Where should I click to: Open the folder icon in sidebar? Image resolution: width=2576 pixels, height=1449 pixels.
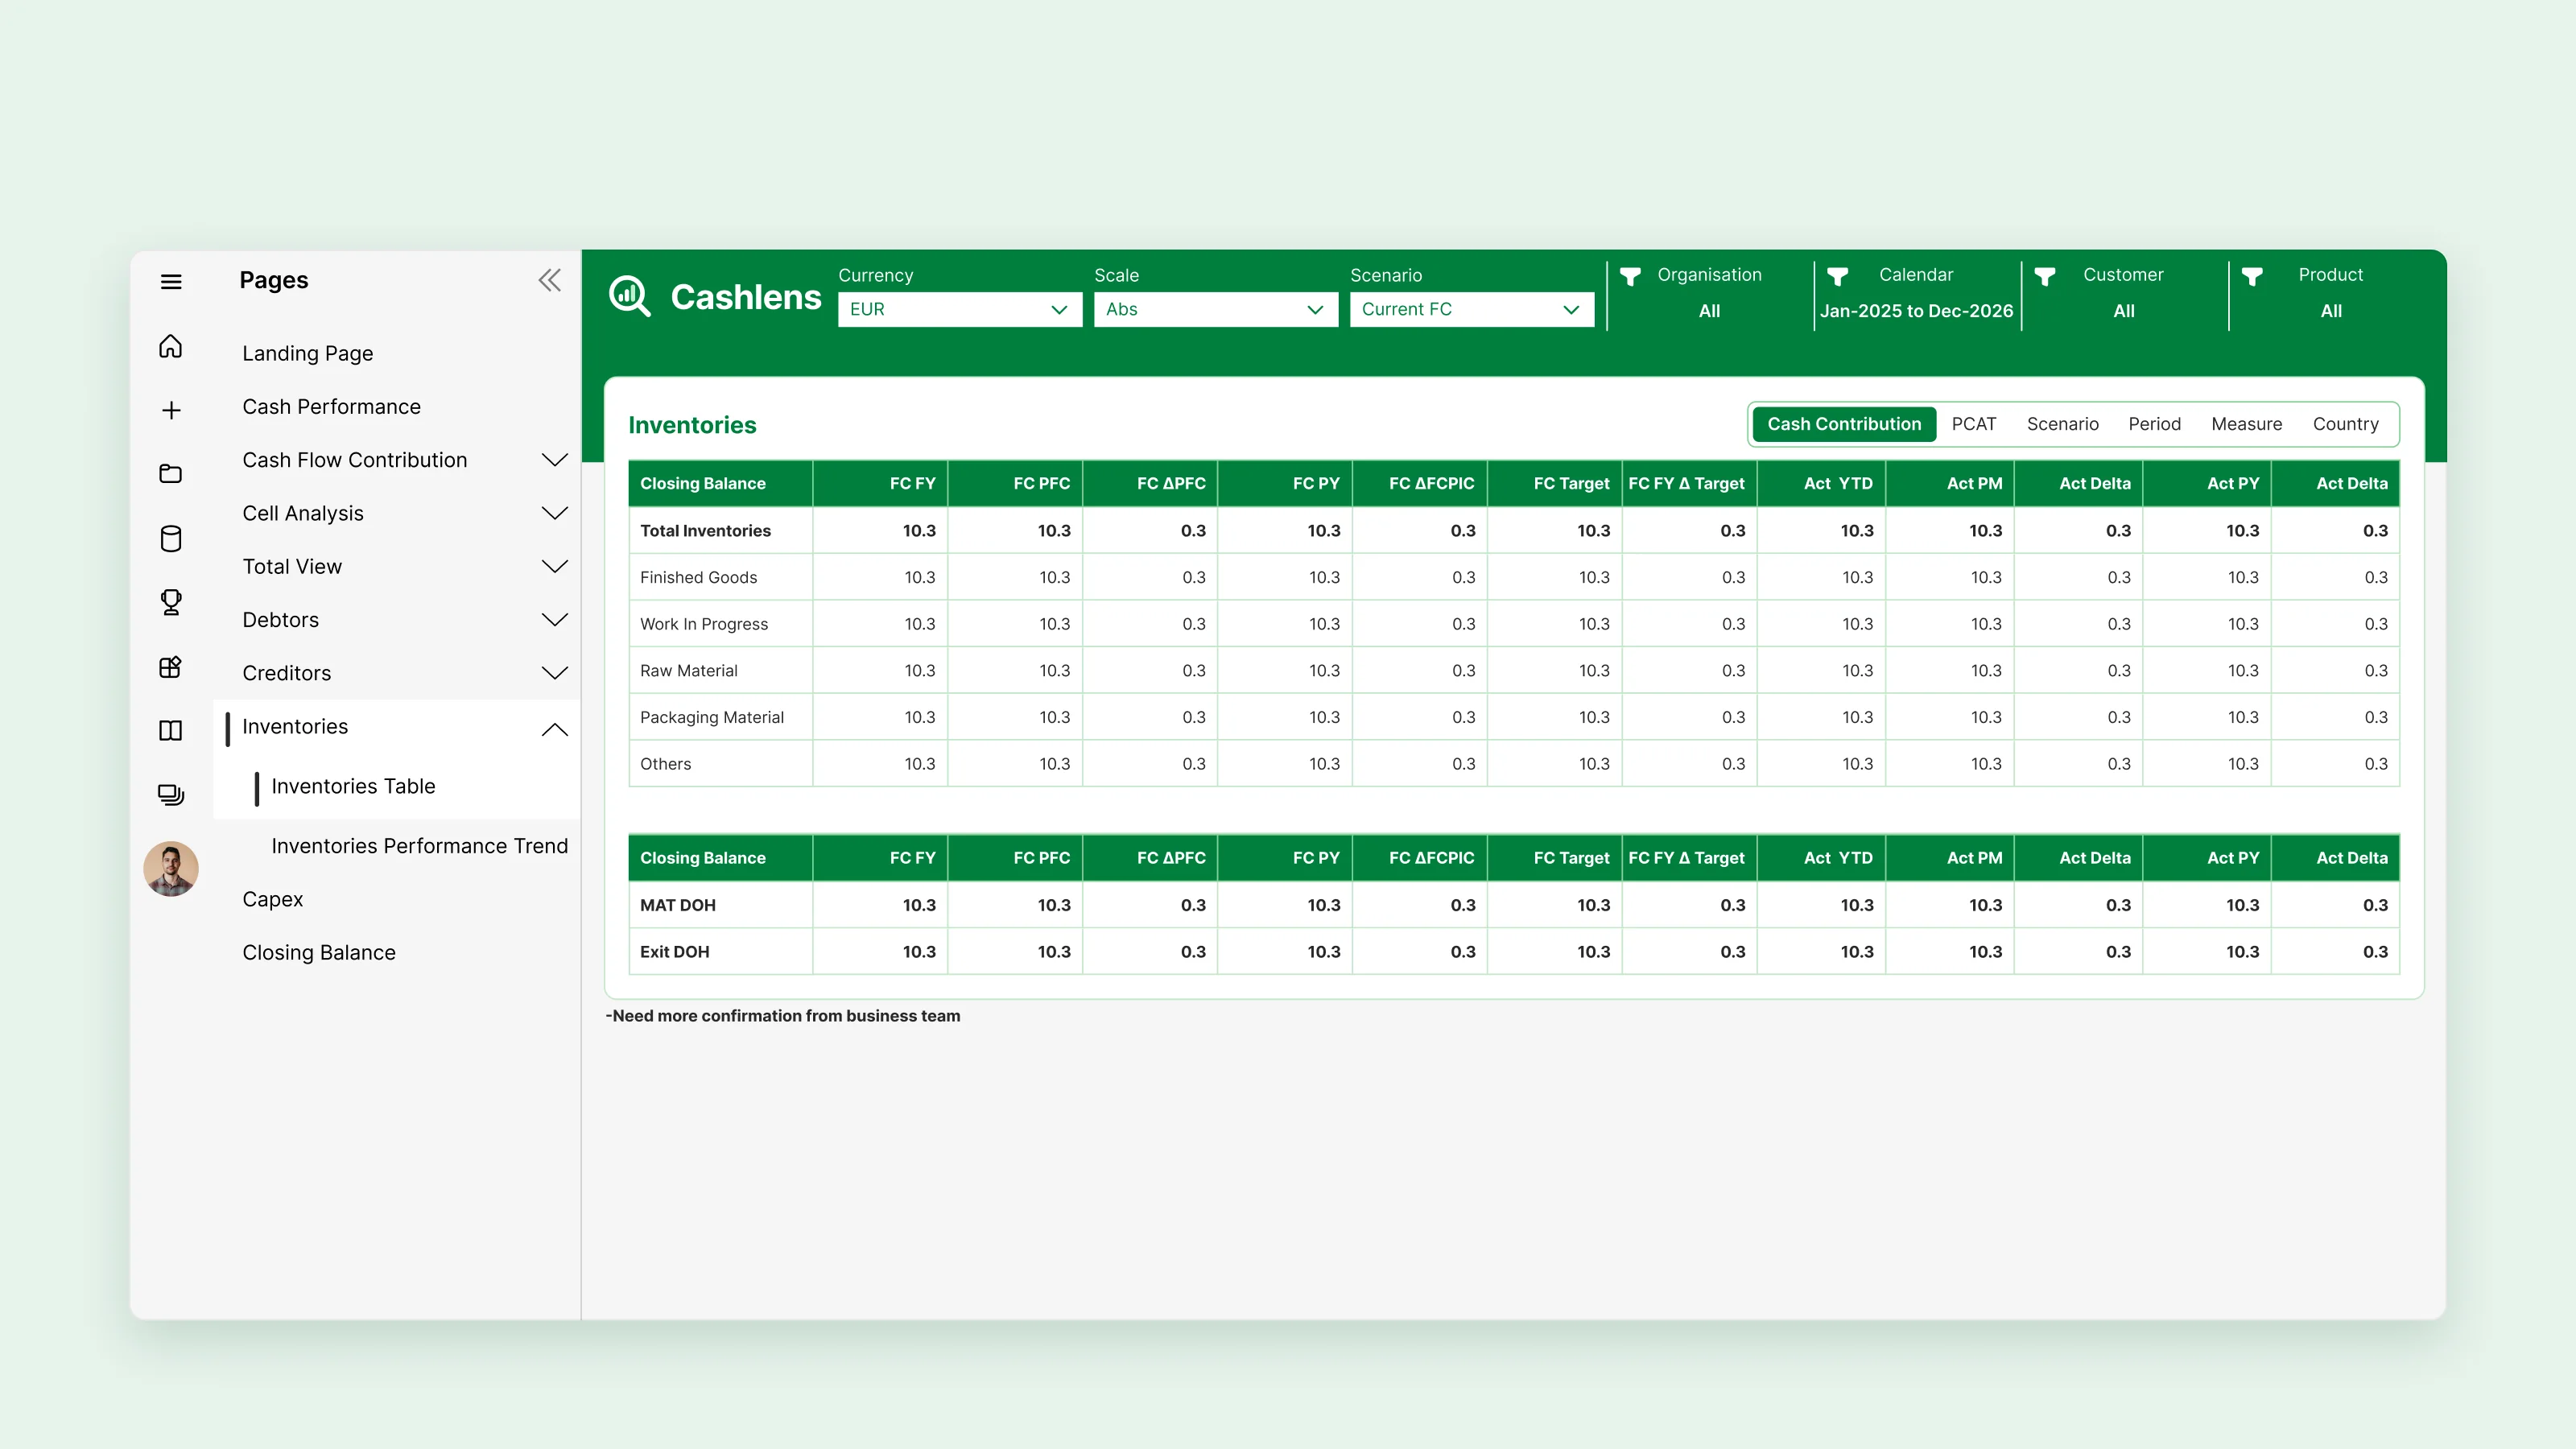click(171, 474)
